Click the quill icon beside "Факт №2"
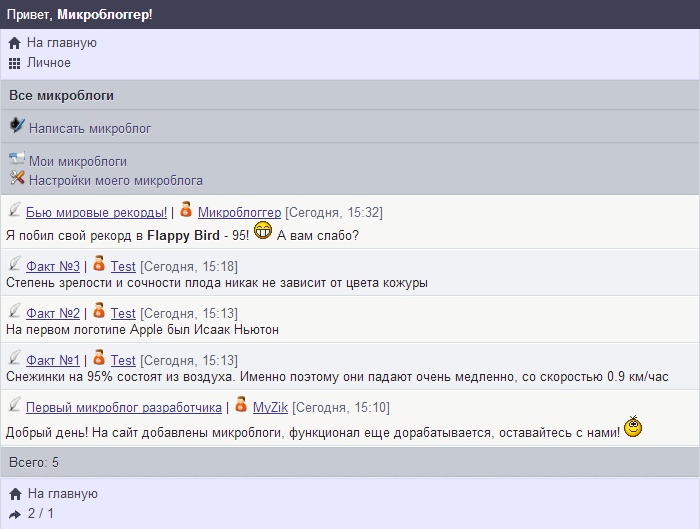 click(x=14, y=311)
